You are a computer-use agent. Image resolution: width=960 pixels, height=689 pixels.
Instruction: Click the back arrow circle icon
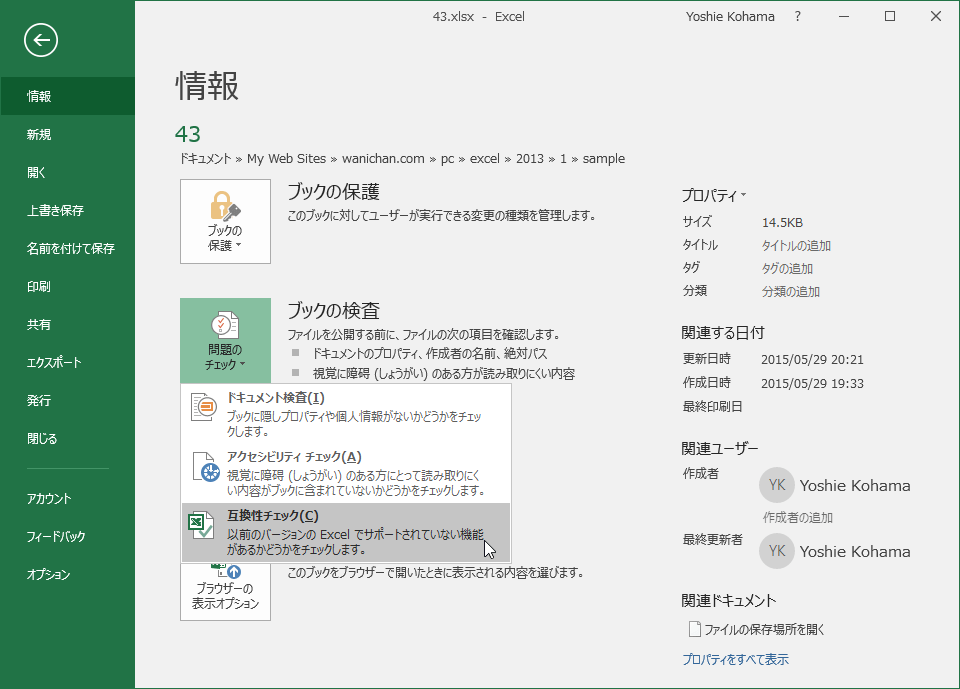point(41,40)
